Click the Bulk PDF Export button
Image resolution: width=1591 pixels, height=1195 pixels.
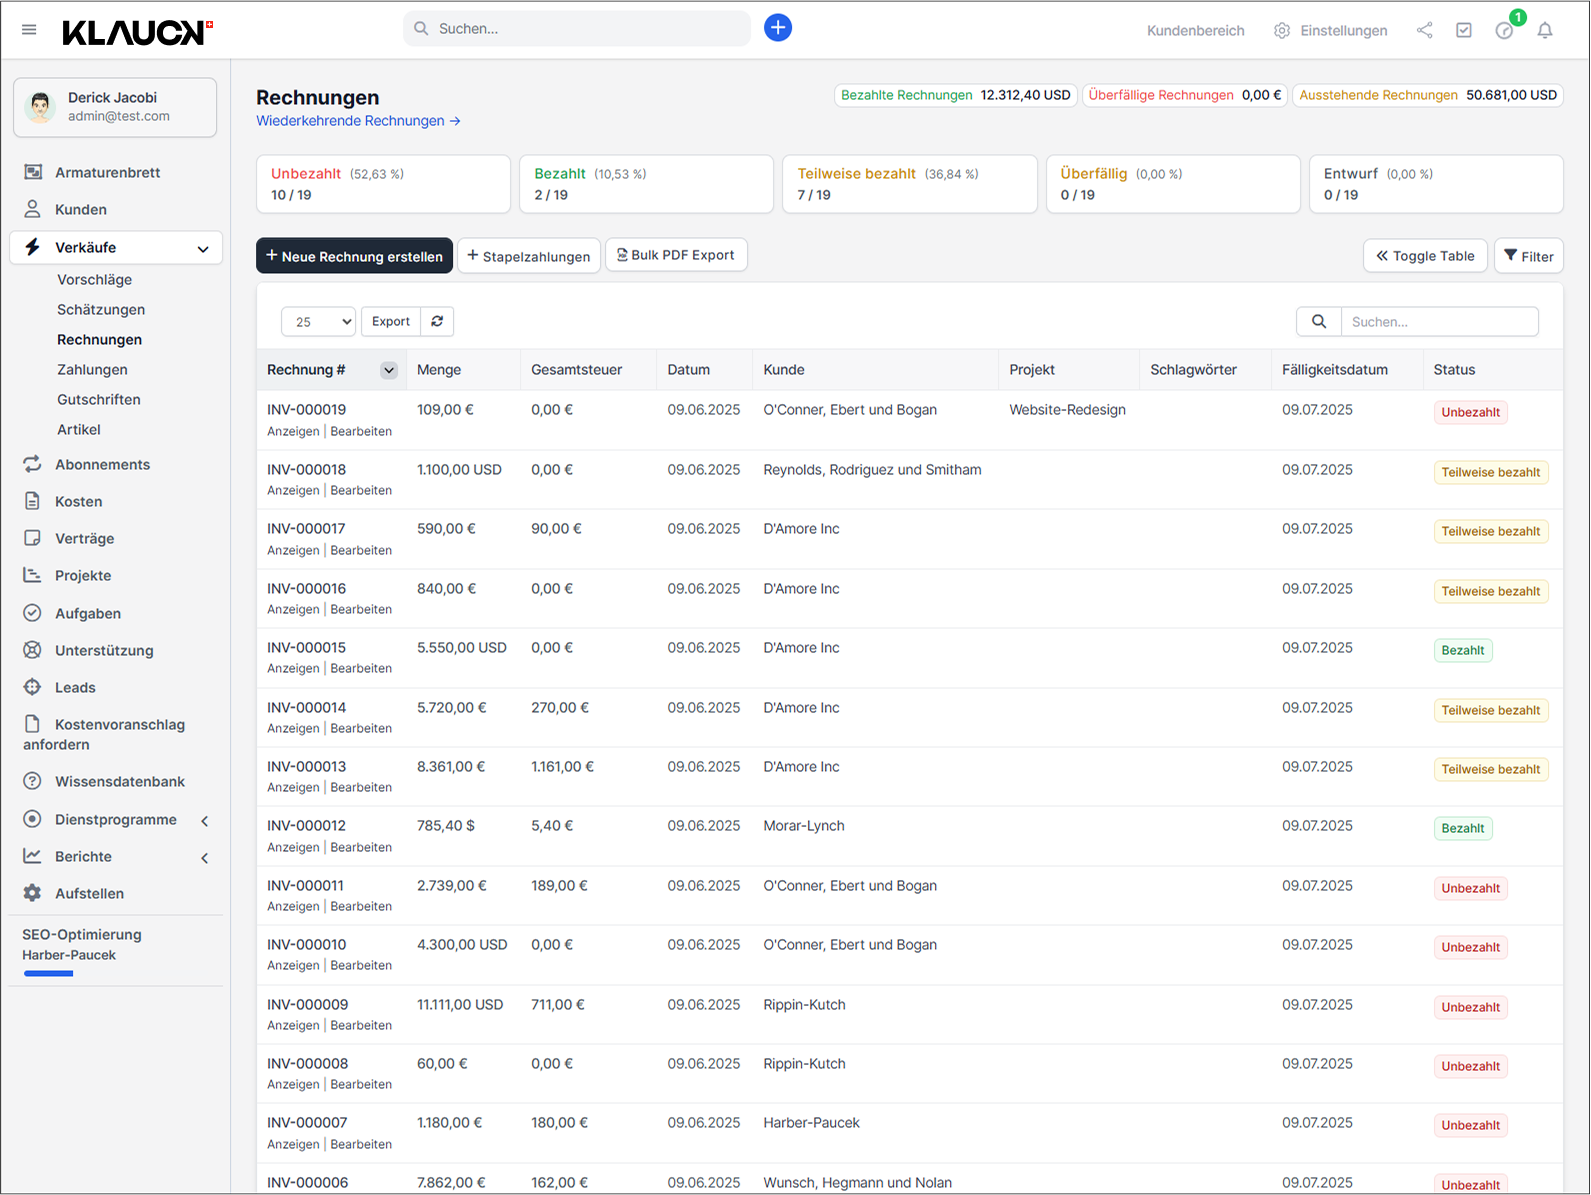click(x=676, y=255)
